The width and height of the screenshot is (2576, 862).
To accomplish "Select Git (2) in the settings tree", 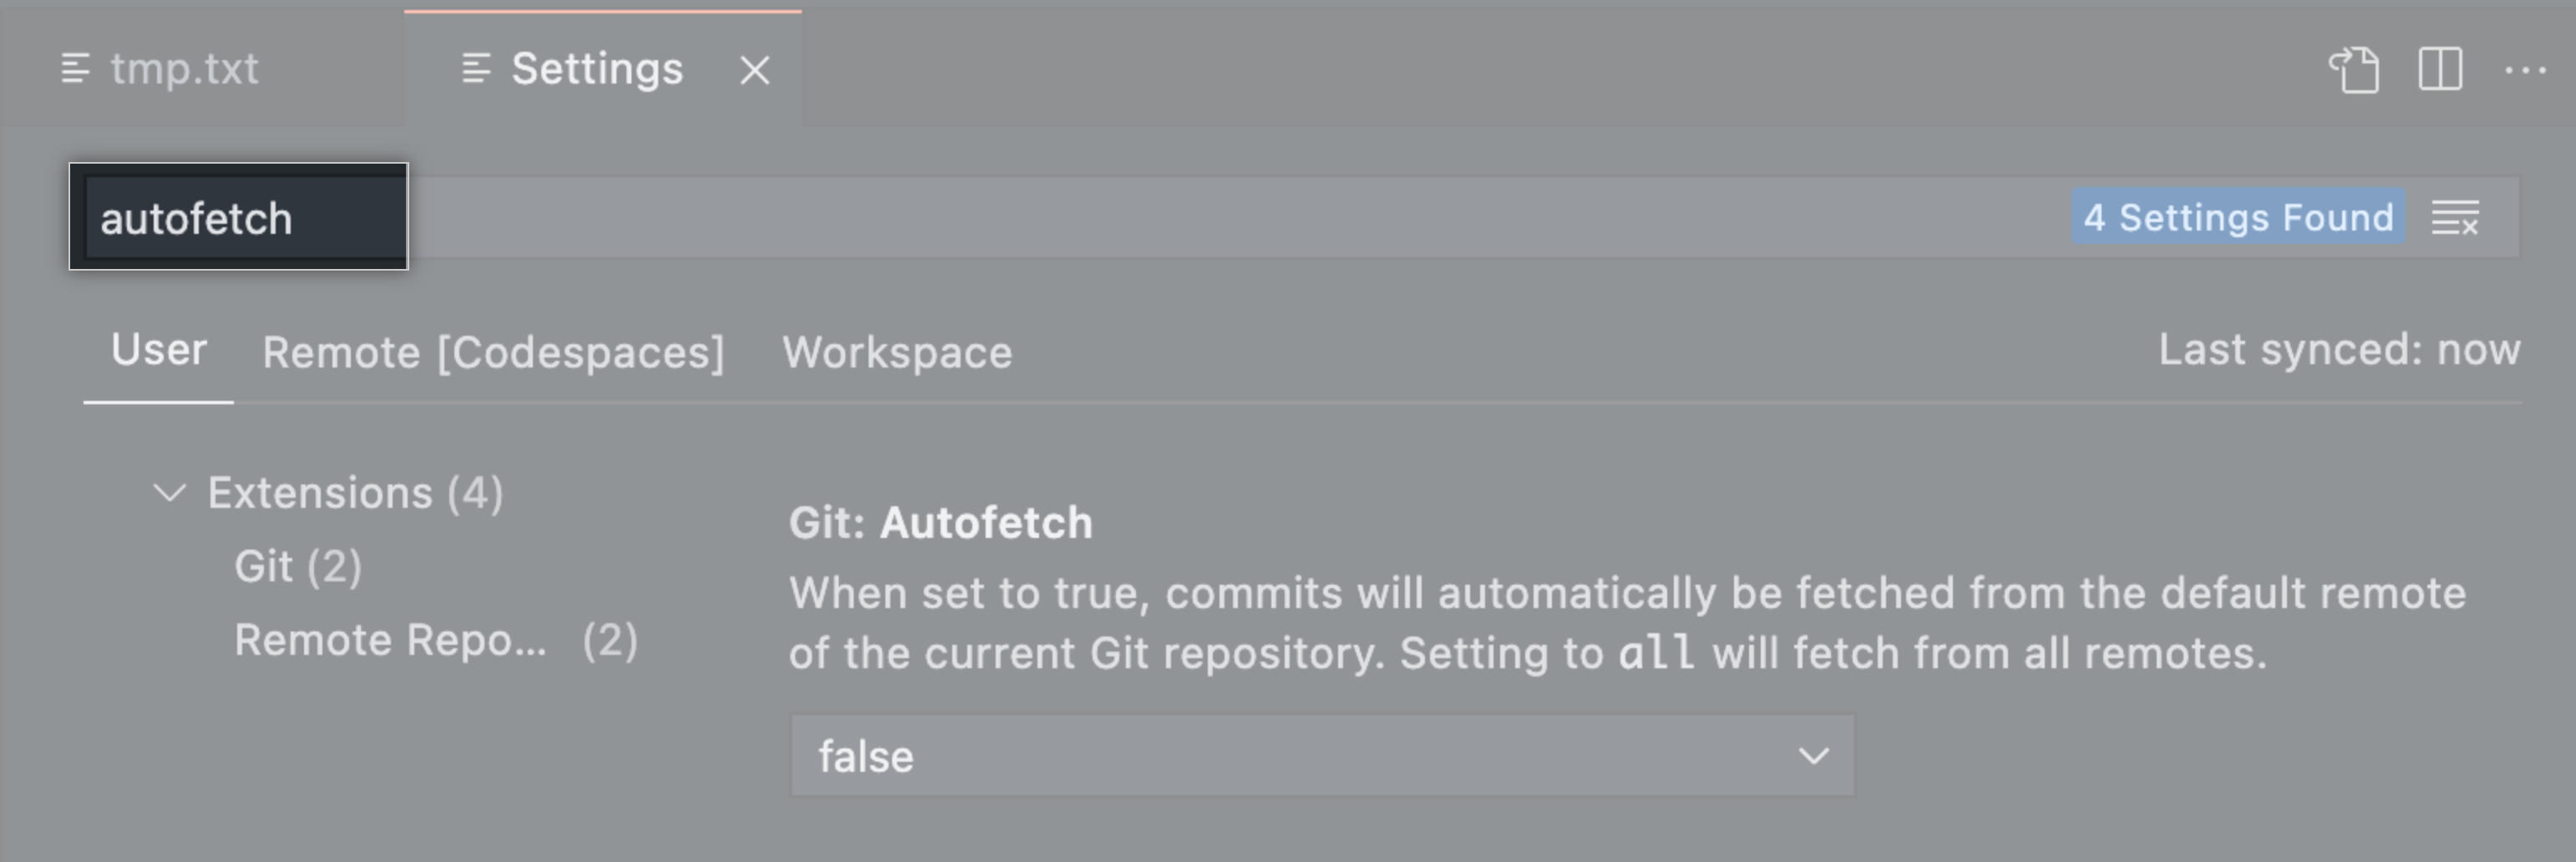I will (x=299, y=565).
